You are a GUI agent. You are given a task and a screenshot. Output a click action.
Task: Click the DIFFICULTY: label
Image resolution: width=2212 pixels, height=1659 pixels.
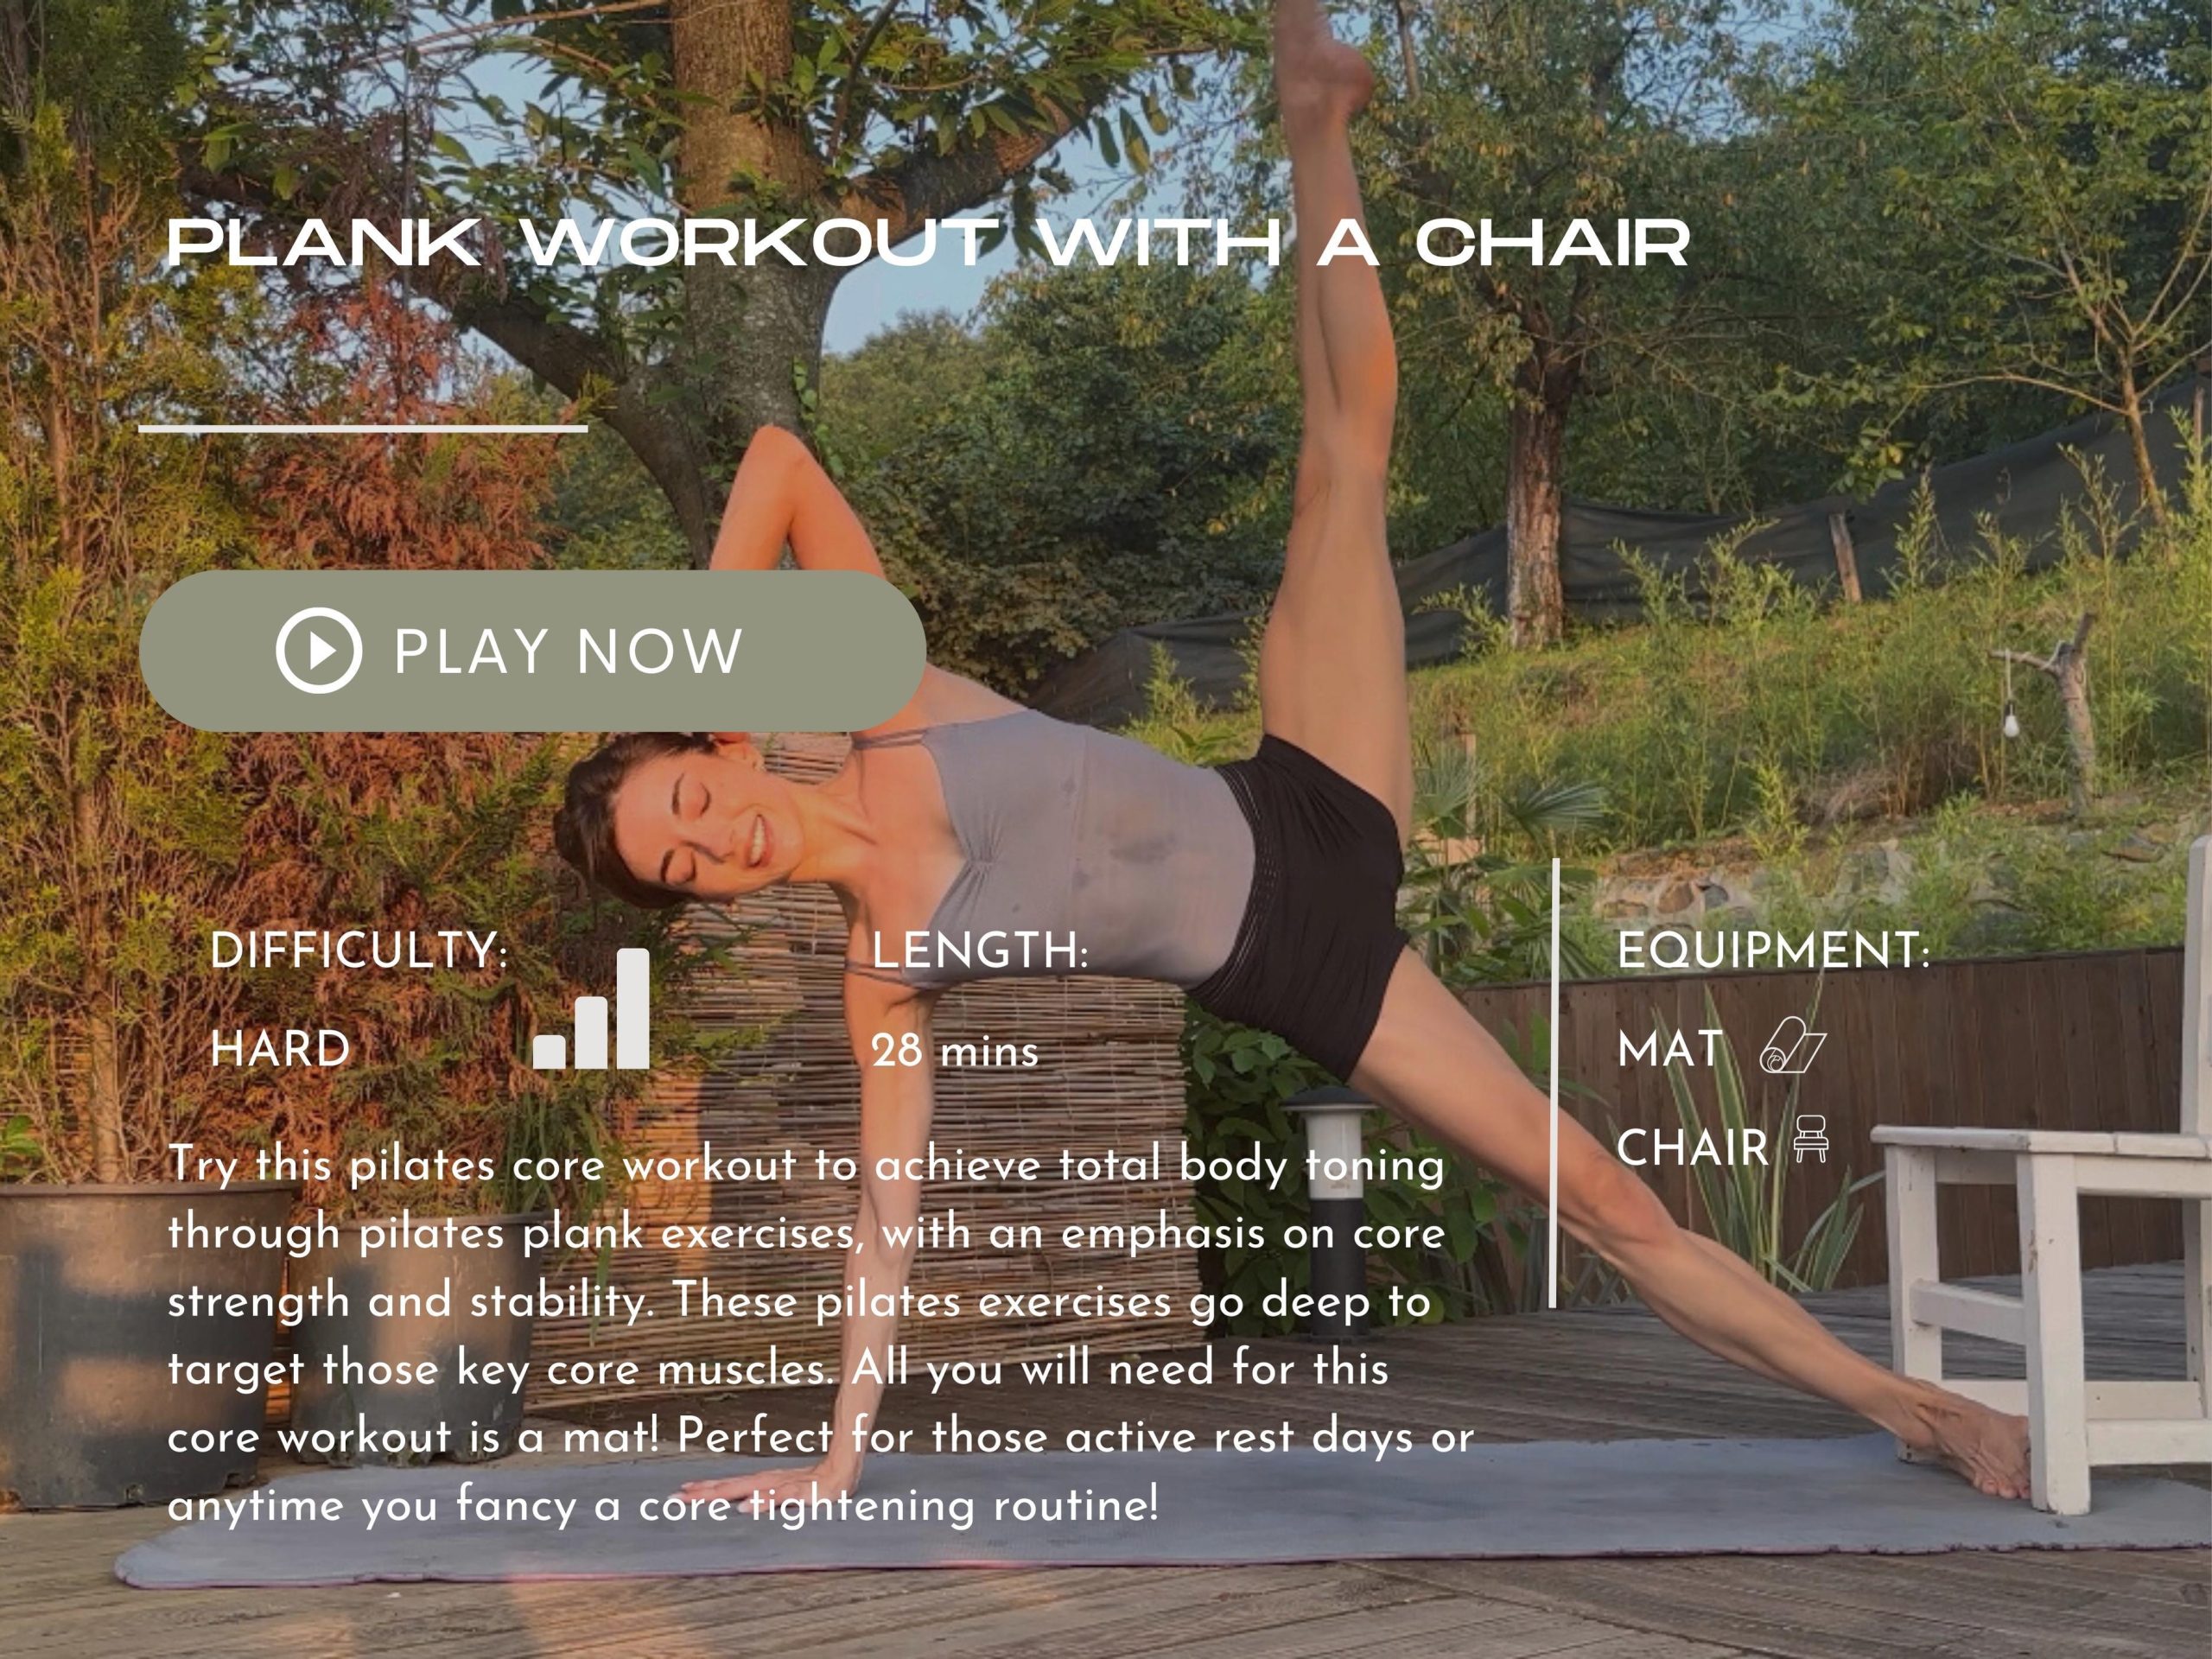[359, 950]
